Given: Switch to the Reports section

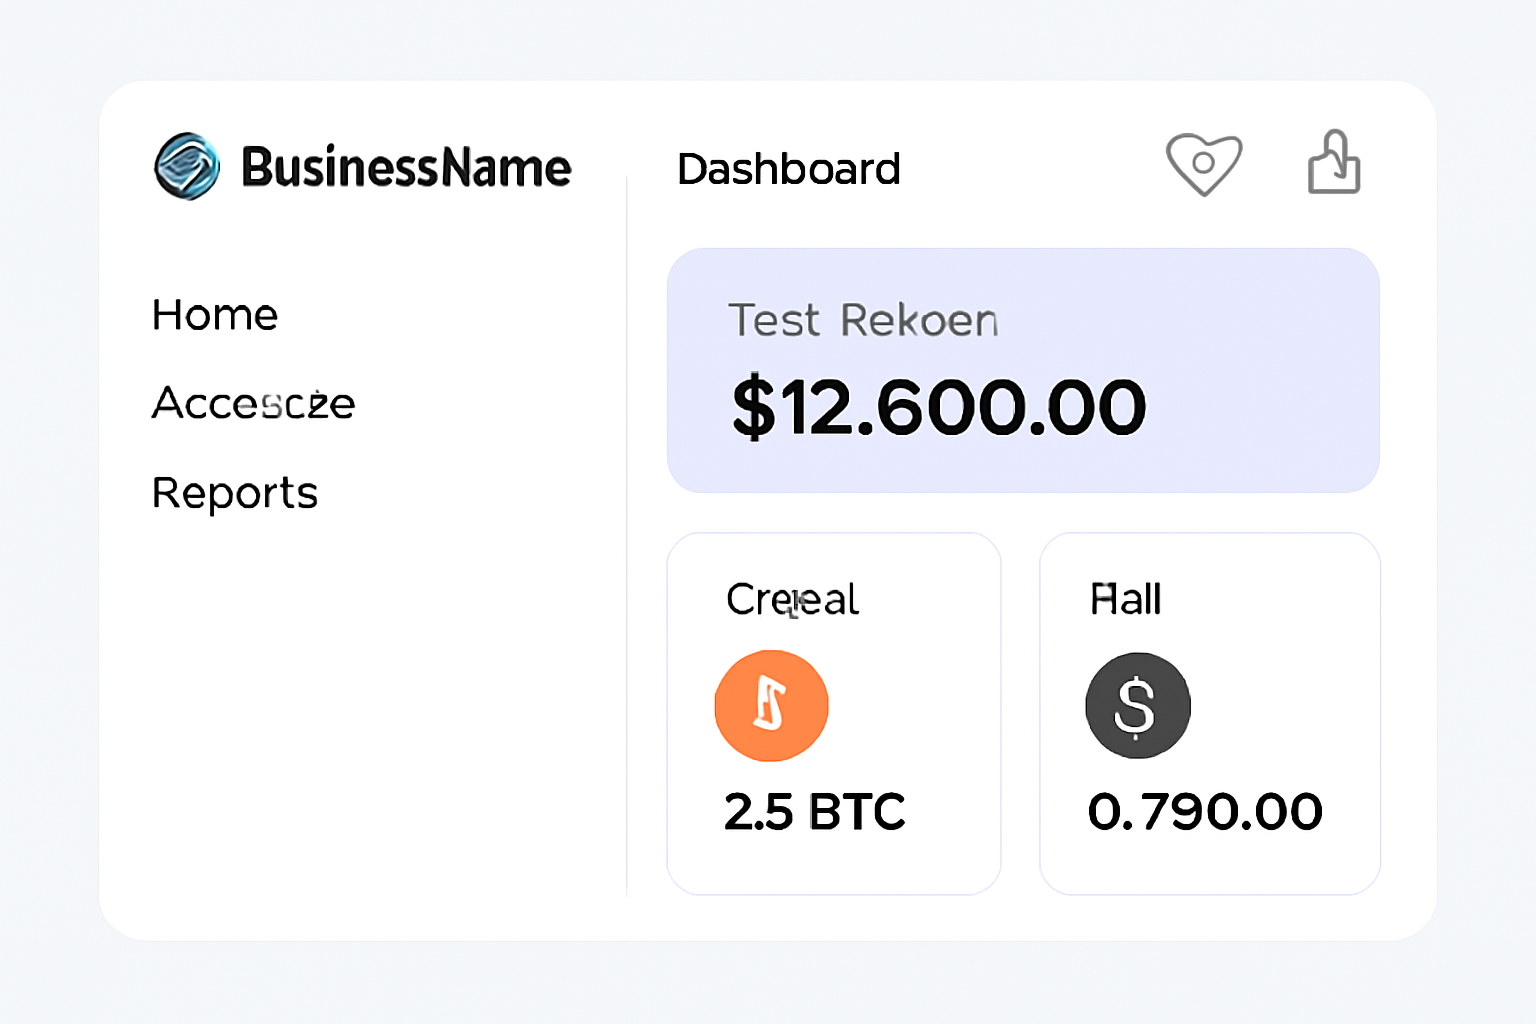Looking at the screenshot, I should pos(234,492).
